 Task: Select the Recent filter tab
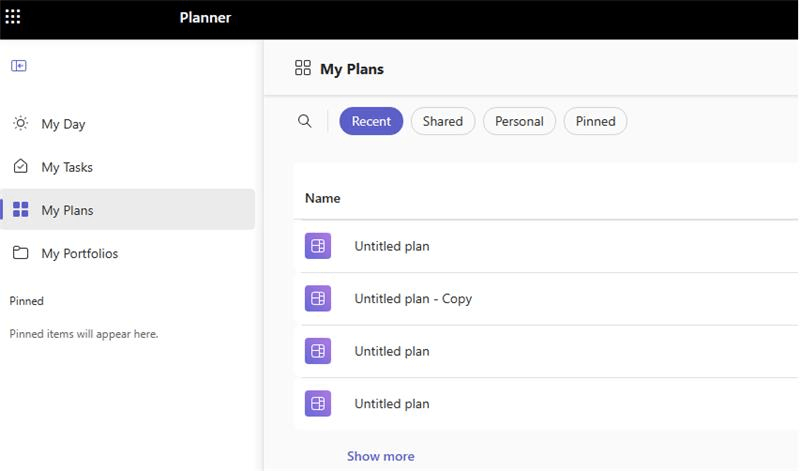click(x=371, y=121)
